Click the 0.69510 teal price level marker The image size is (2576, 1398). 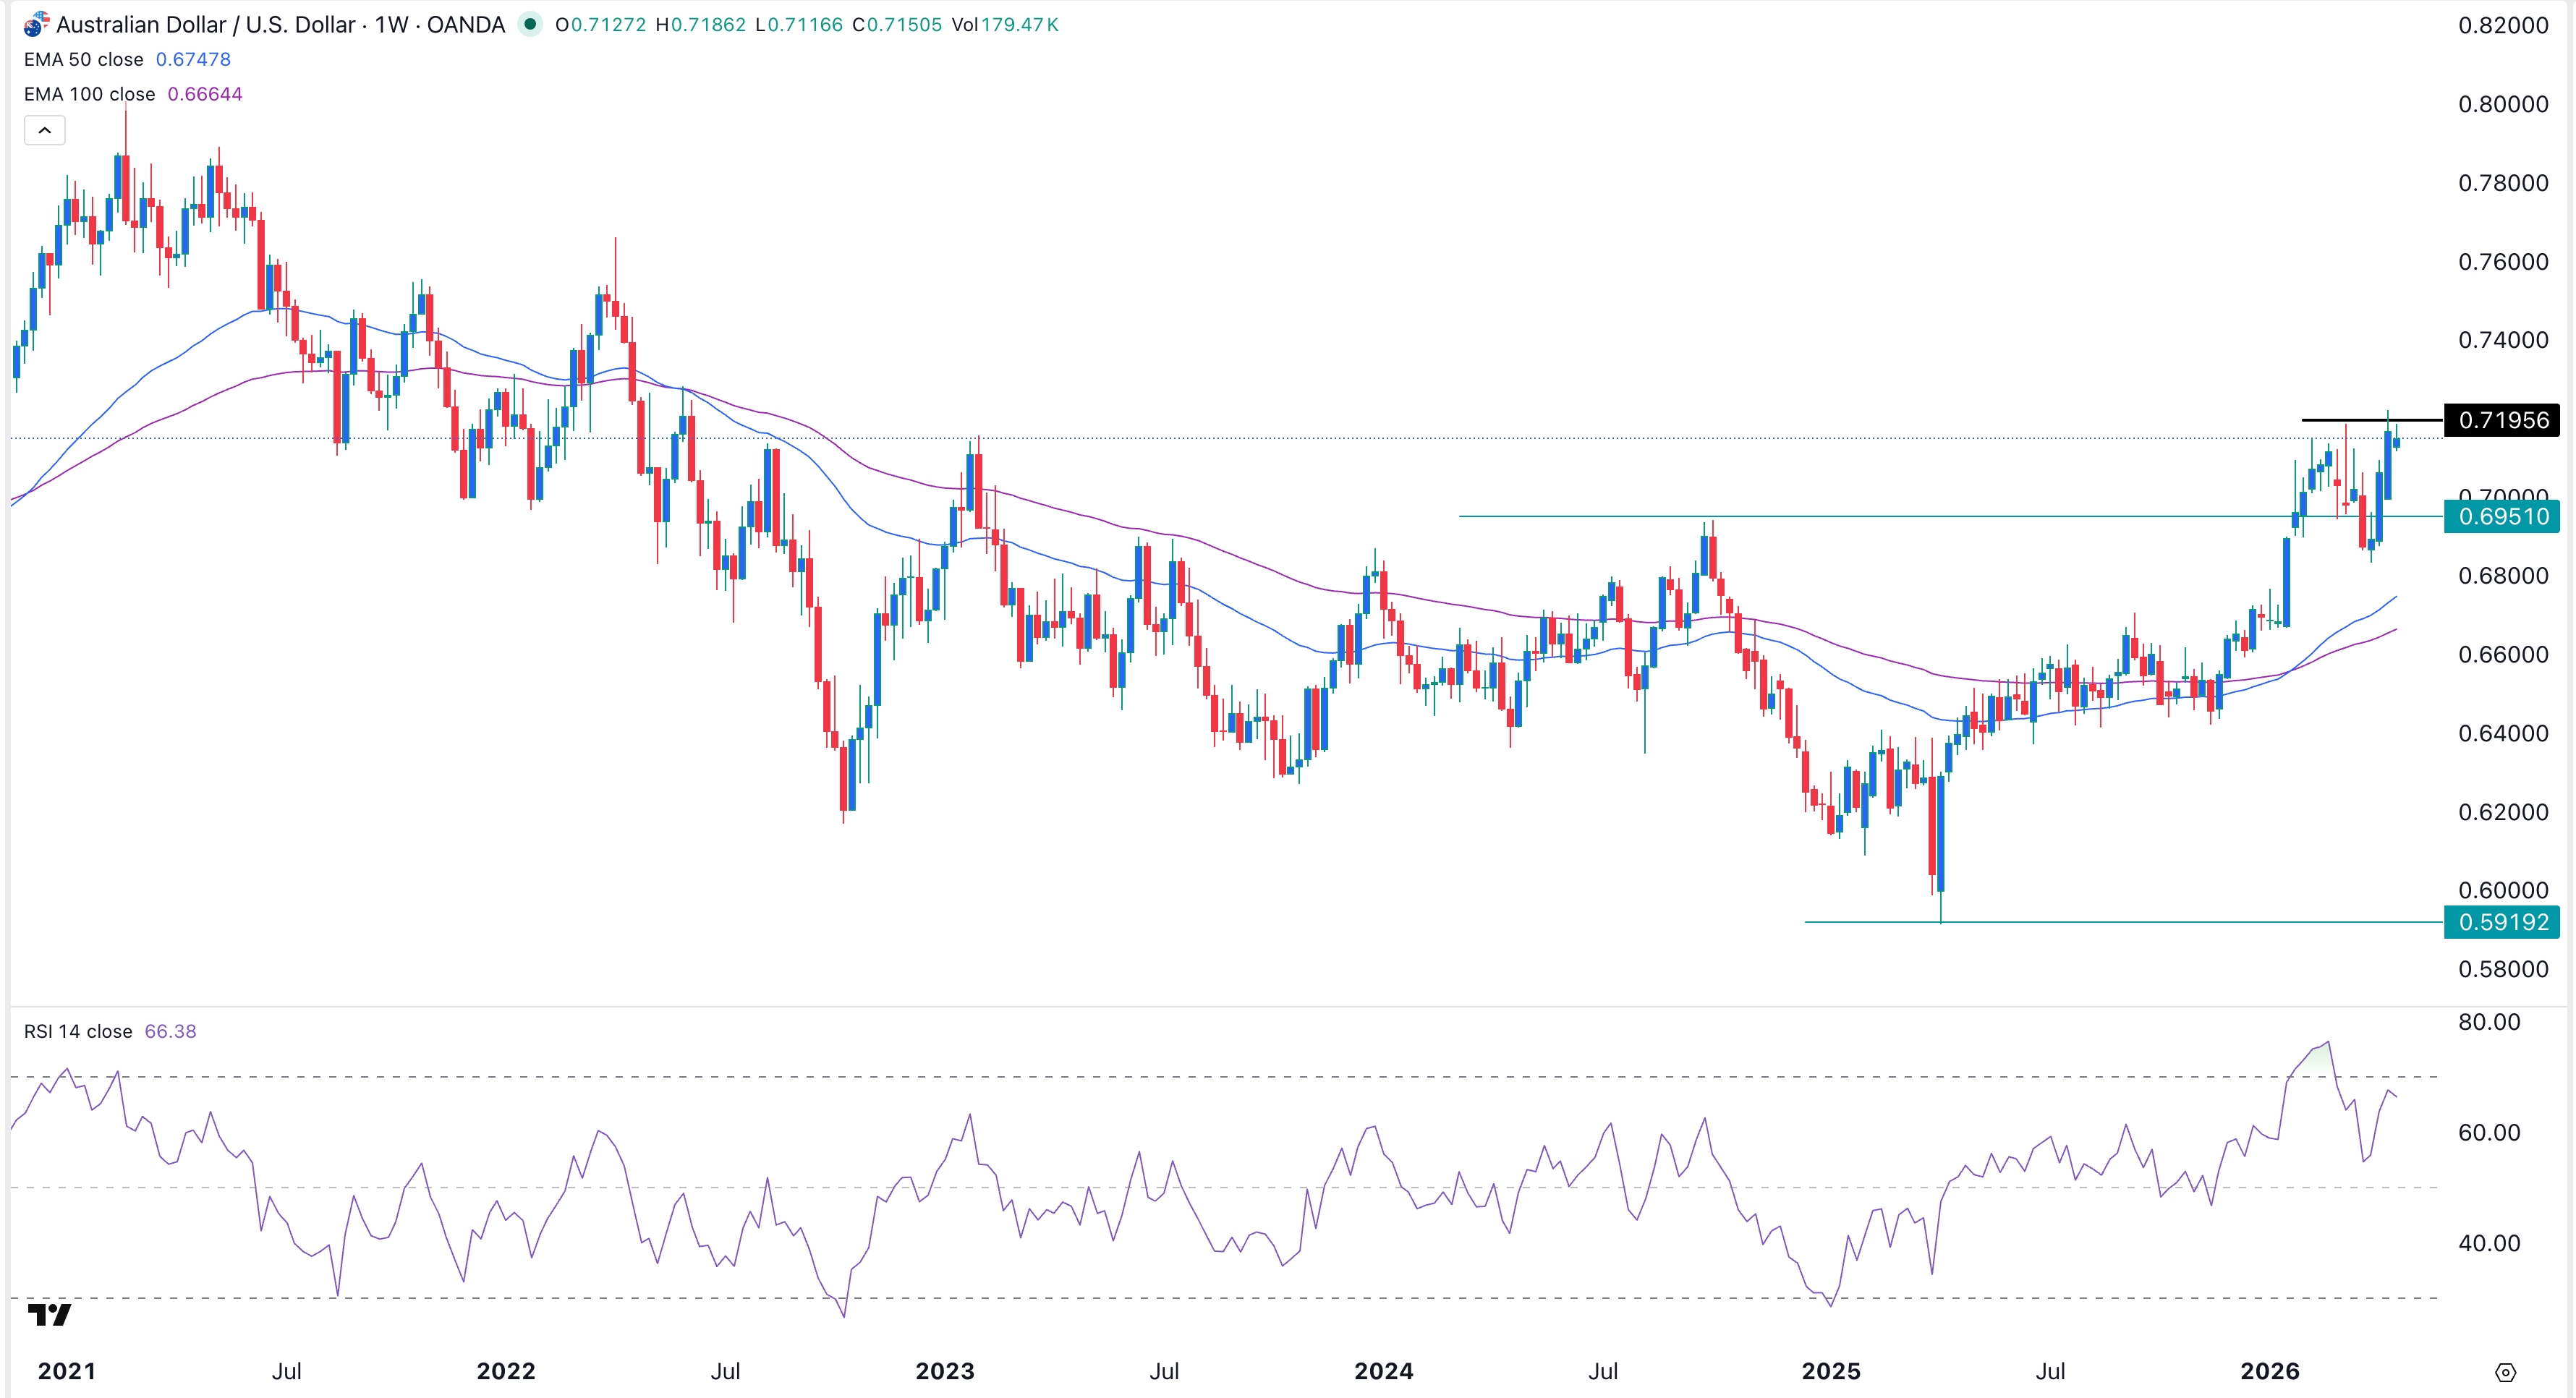(2504, 517)
